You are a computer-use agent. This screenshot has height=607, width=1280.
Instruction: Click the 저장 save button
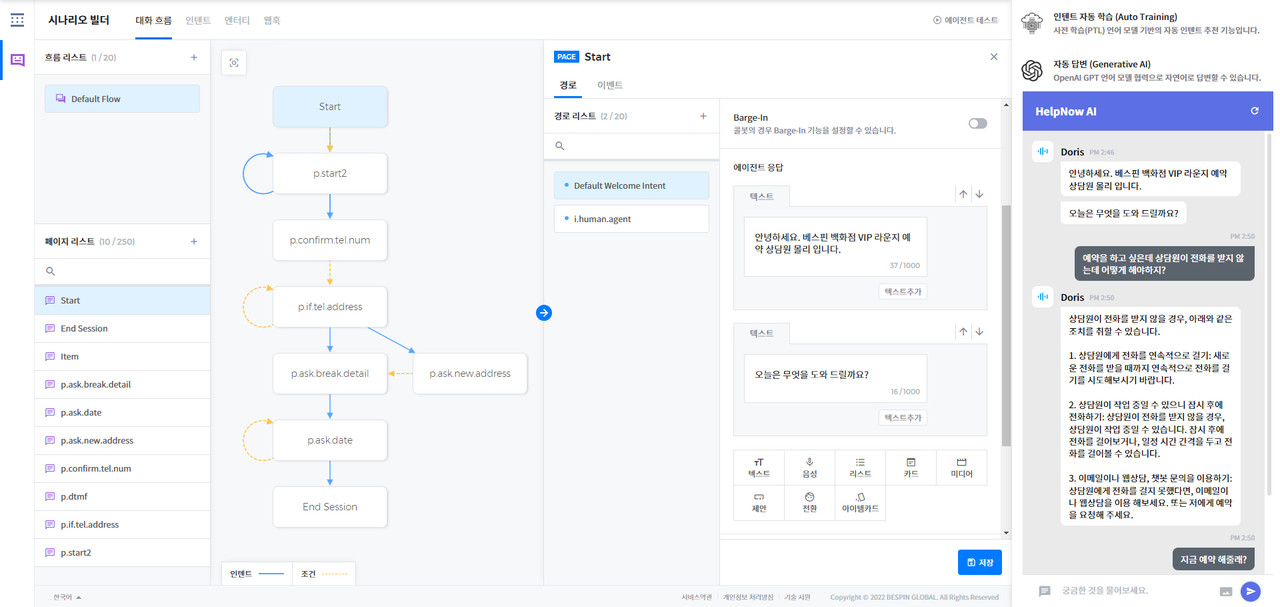click(x=978, y=562)
